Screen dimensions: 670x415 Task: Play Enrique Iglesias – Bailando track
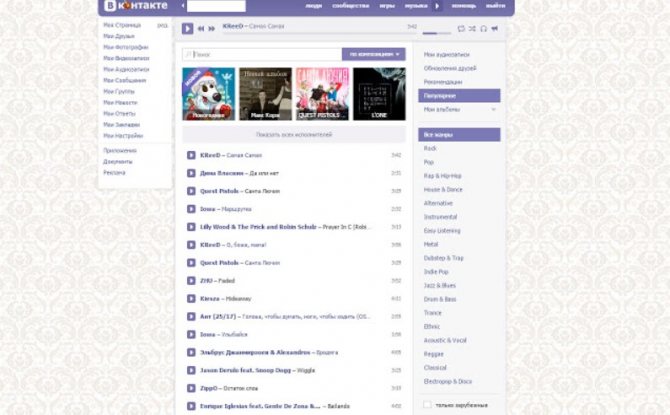tap(191, 406)
